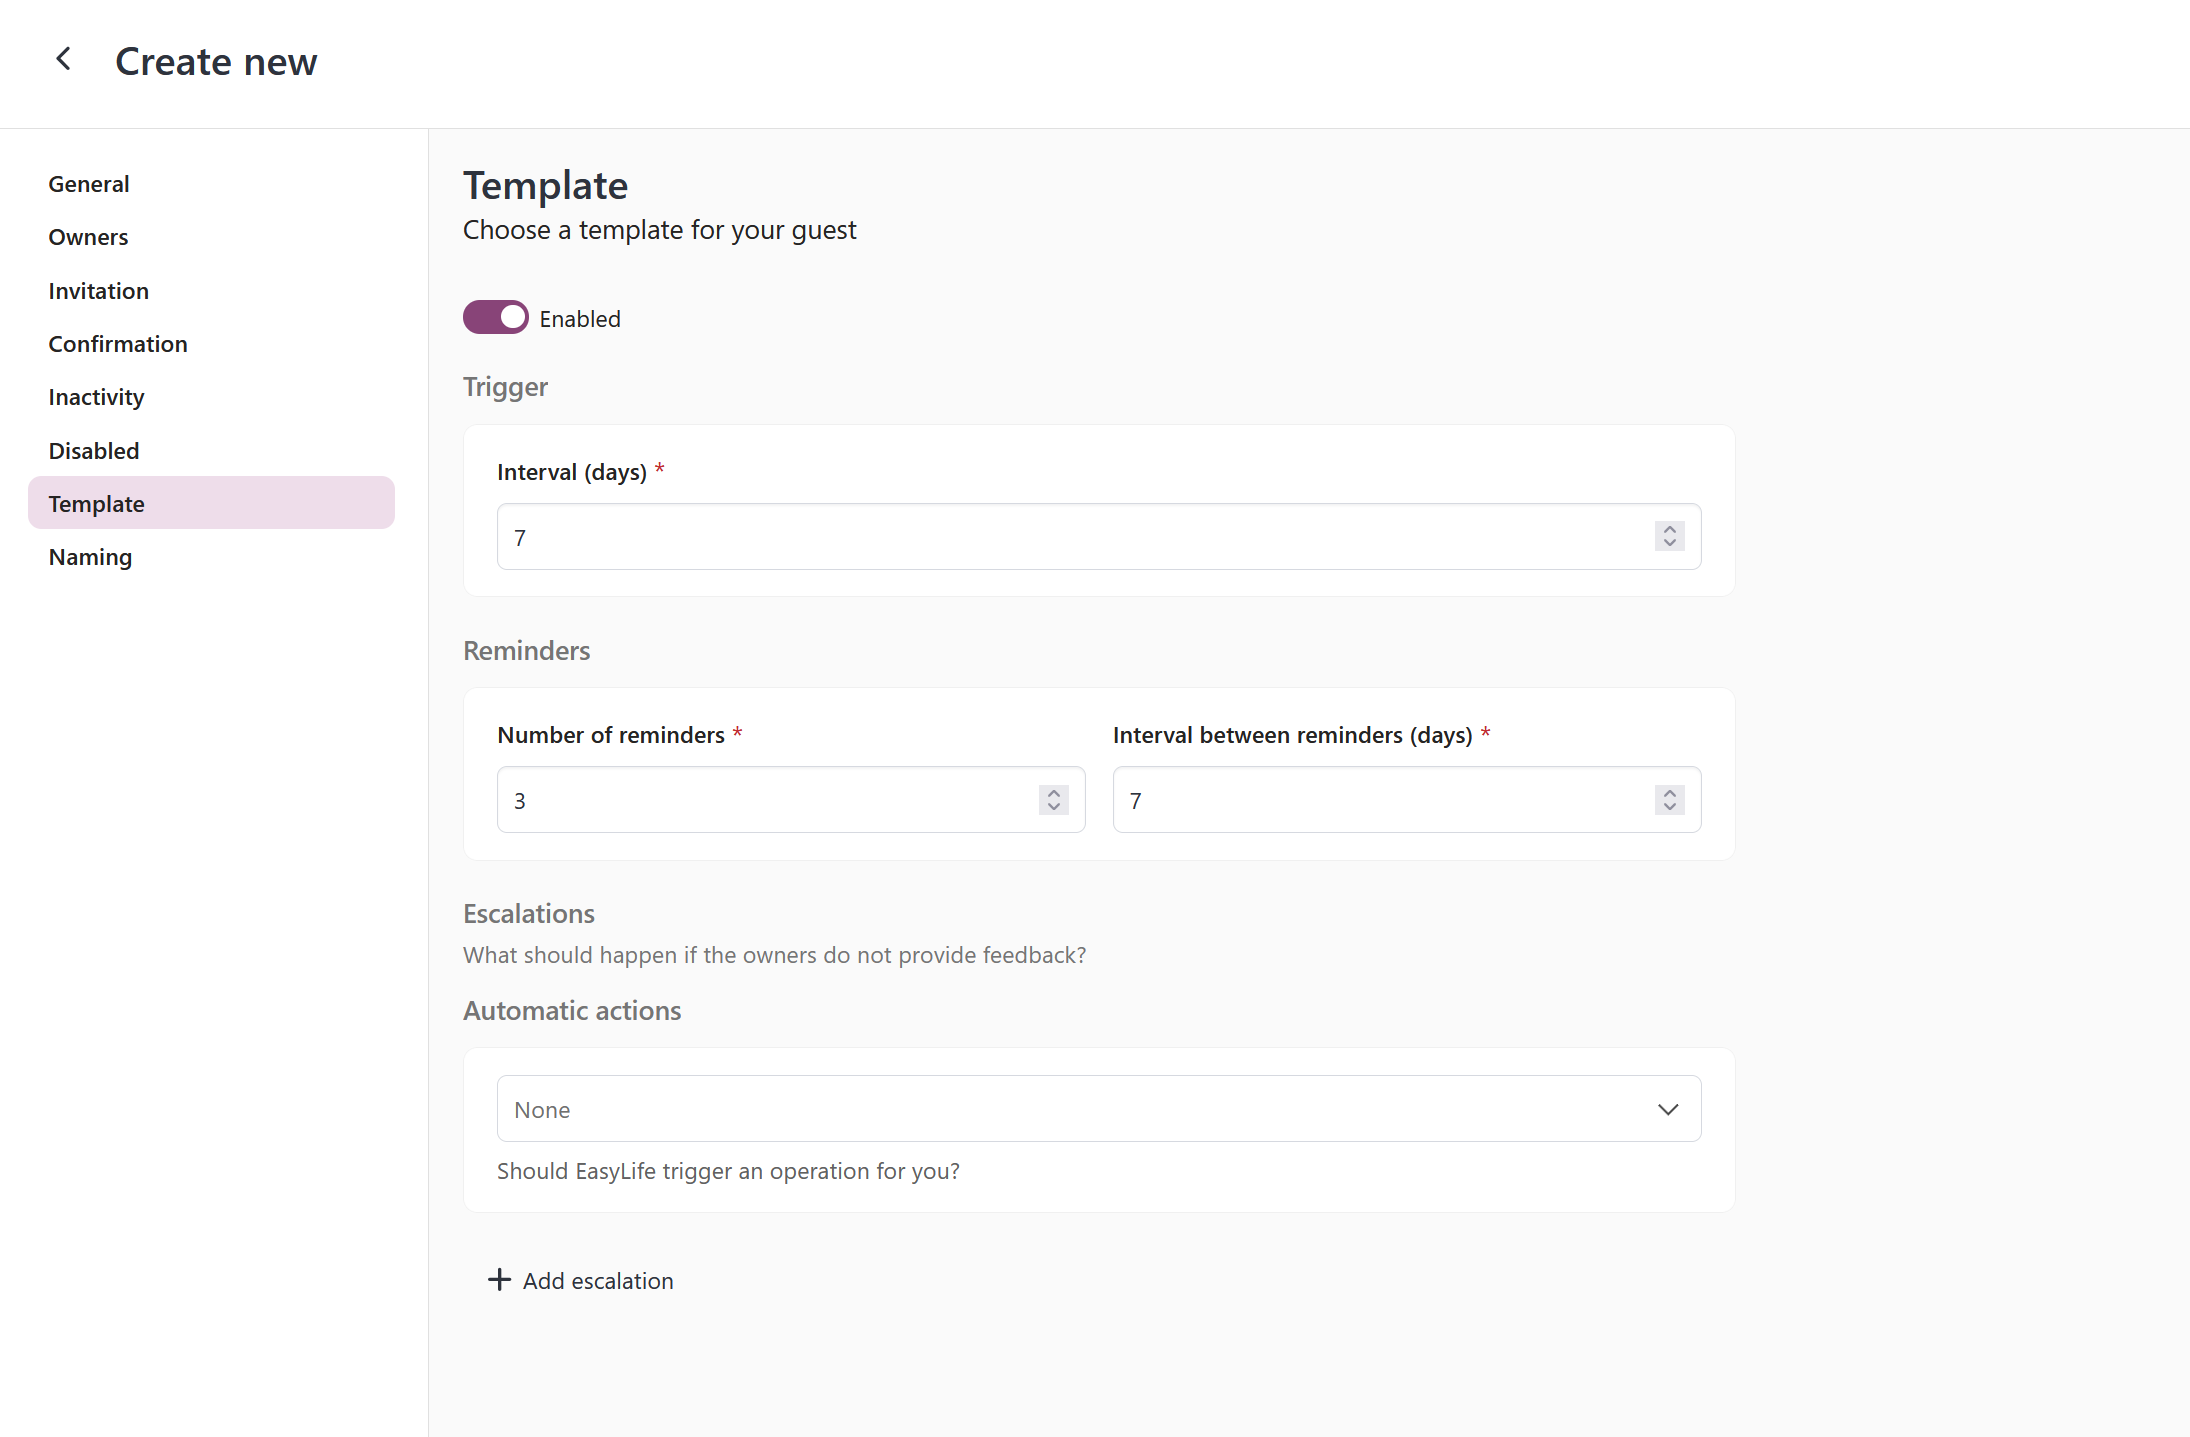Click the chevron on the None selector
The width and height of the screenshot is (2190, 1437).
click(1666, 1108)
